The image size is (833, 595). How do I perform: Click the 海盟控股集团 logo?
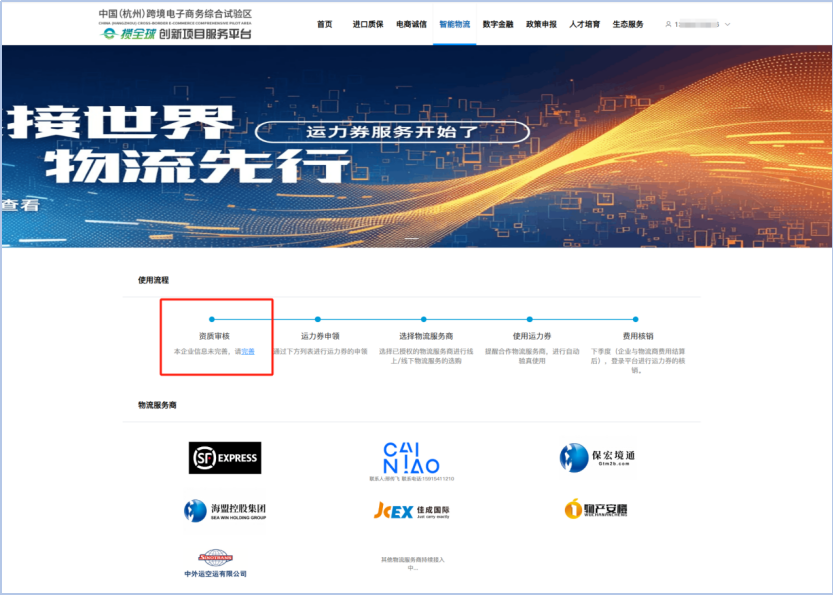point(225,511)
